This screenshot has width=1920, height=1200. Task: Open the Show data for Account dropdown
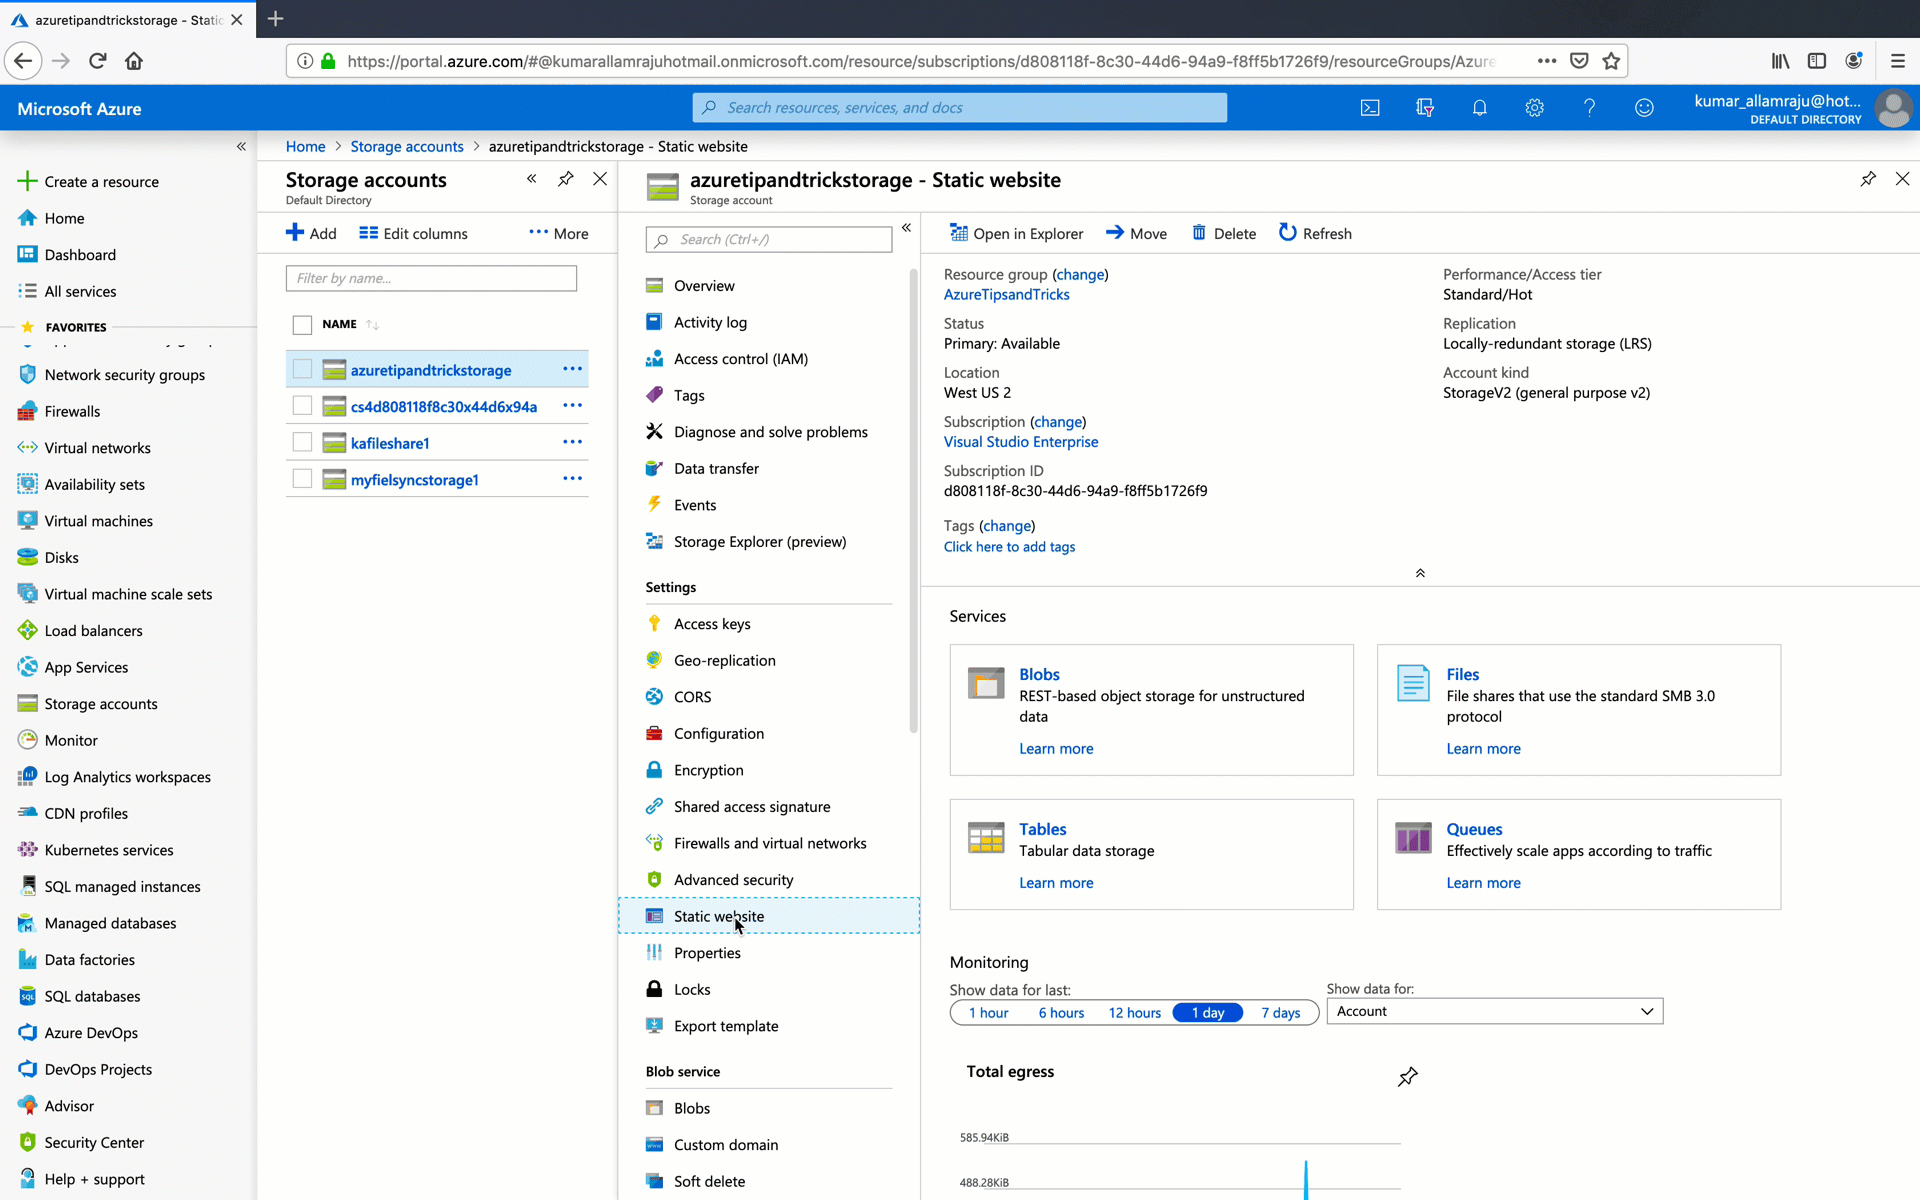[1495, 1011]
